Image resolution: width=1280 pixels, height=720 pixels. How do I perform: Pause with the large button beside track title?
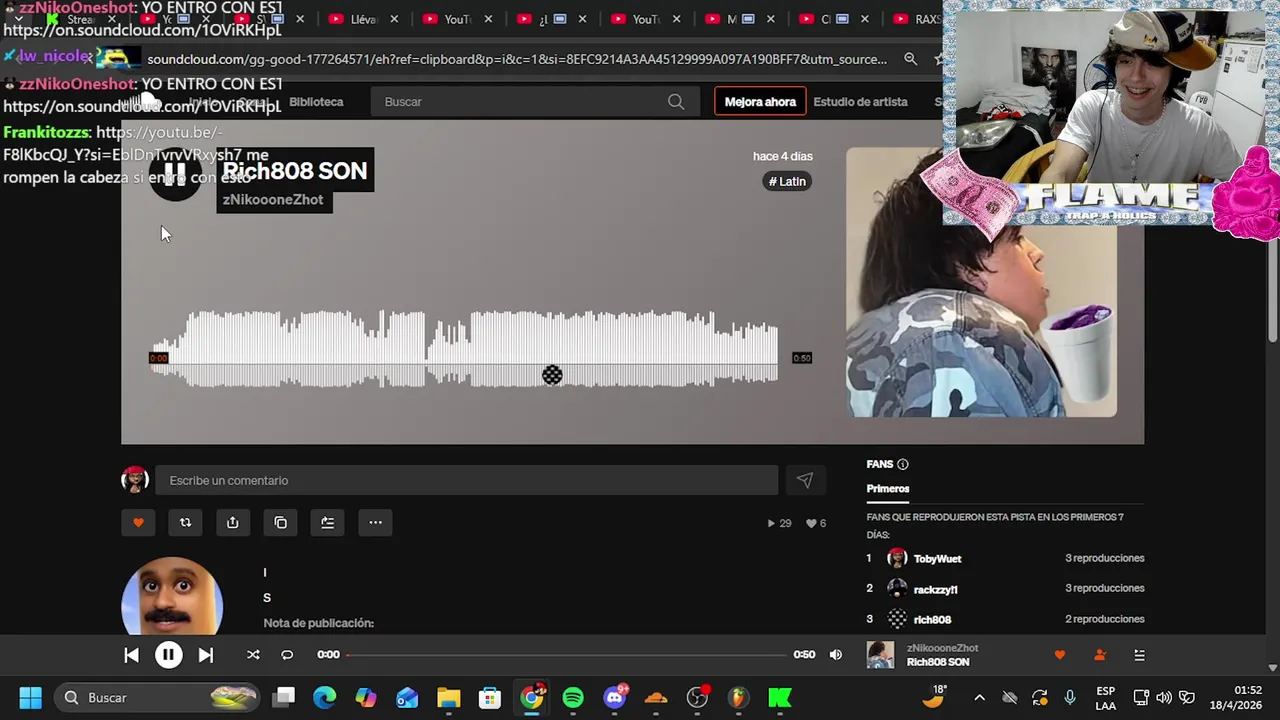pyautogui.click(x=174, y=175)
